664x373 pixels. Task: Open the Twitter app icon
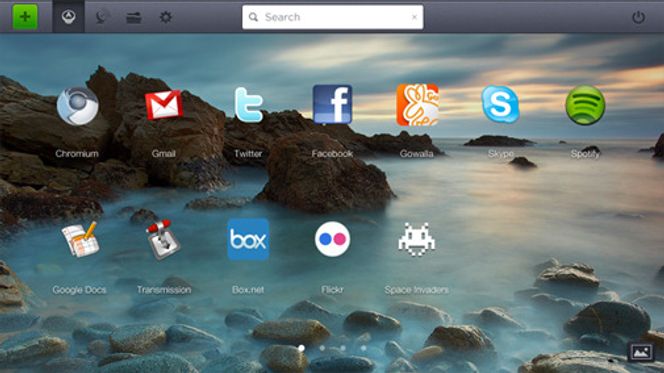249,105
